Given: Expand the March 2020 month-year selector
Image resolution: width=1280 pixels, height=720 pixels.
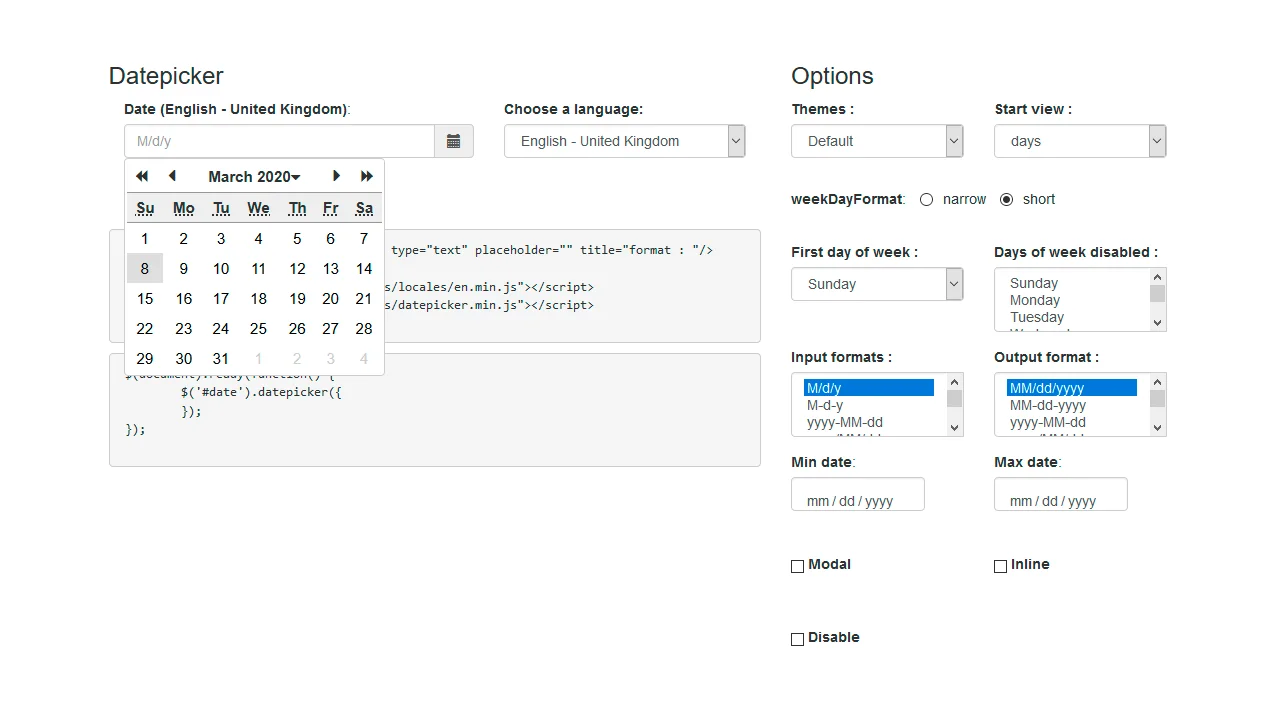Looking at the screenshot, I should 253,176.
